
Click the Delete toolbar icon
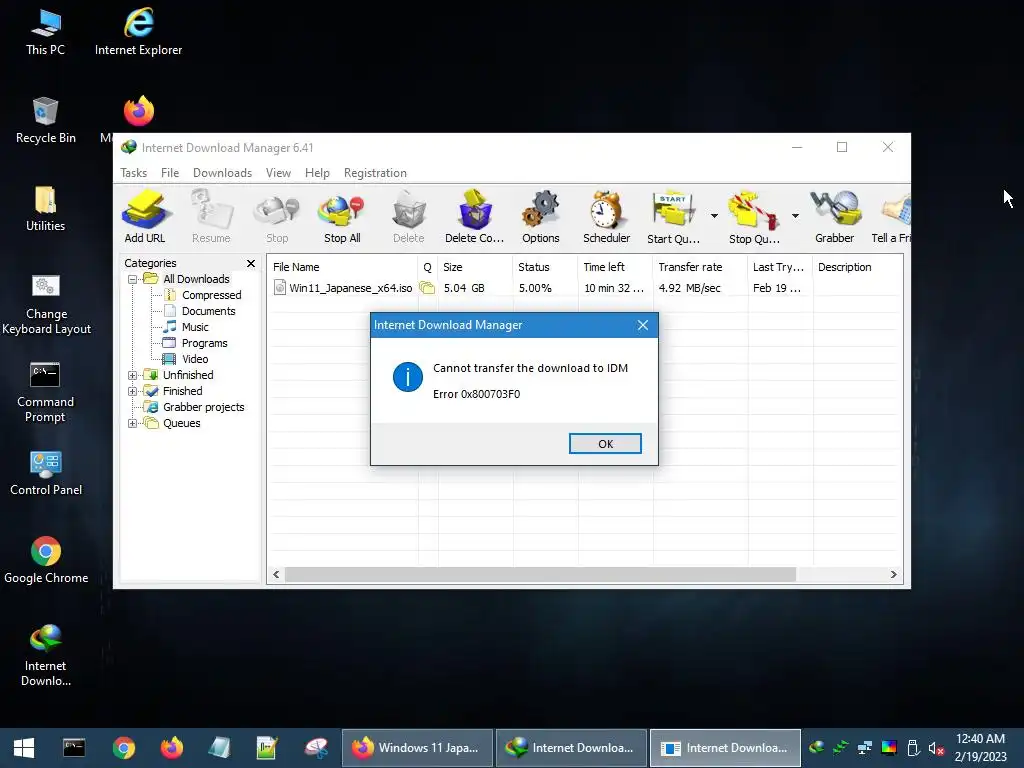click(409, 217)
